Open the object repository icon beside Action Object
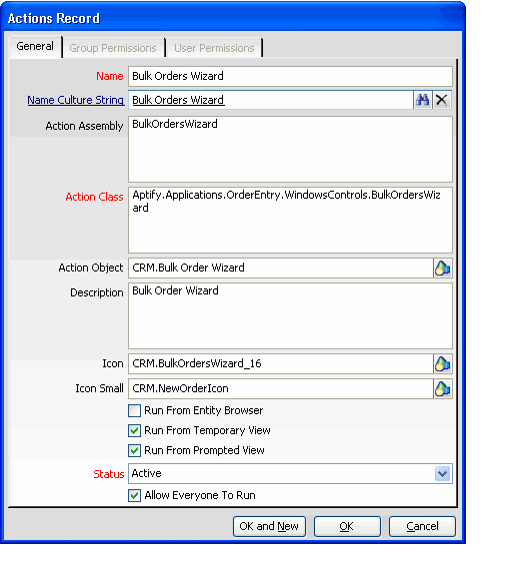 coord(442,268)
